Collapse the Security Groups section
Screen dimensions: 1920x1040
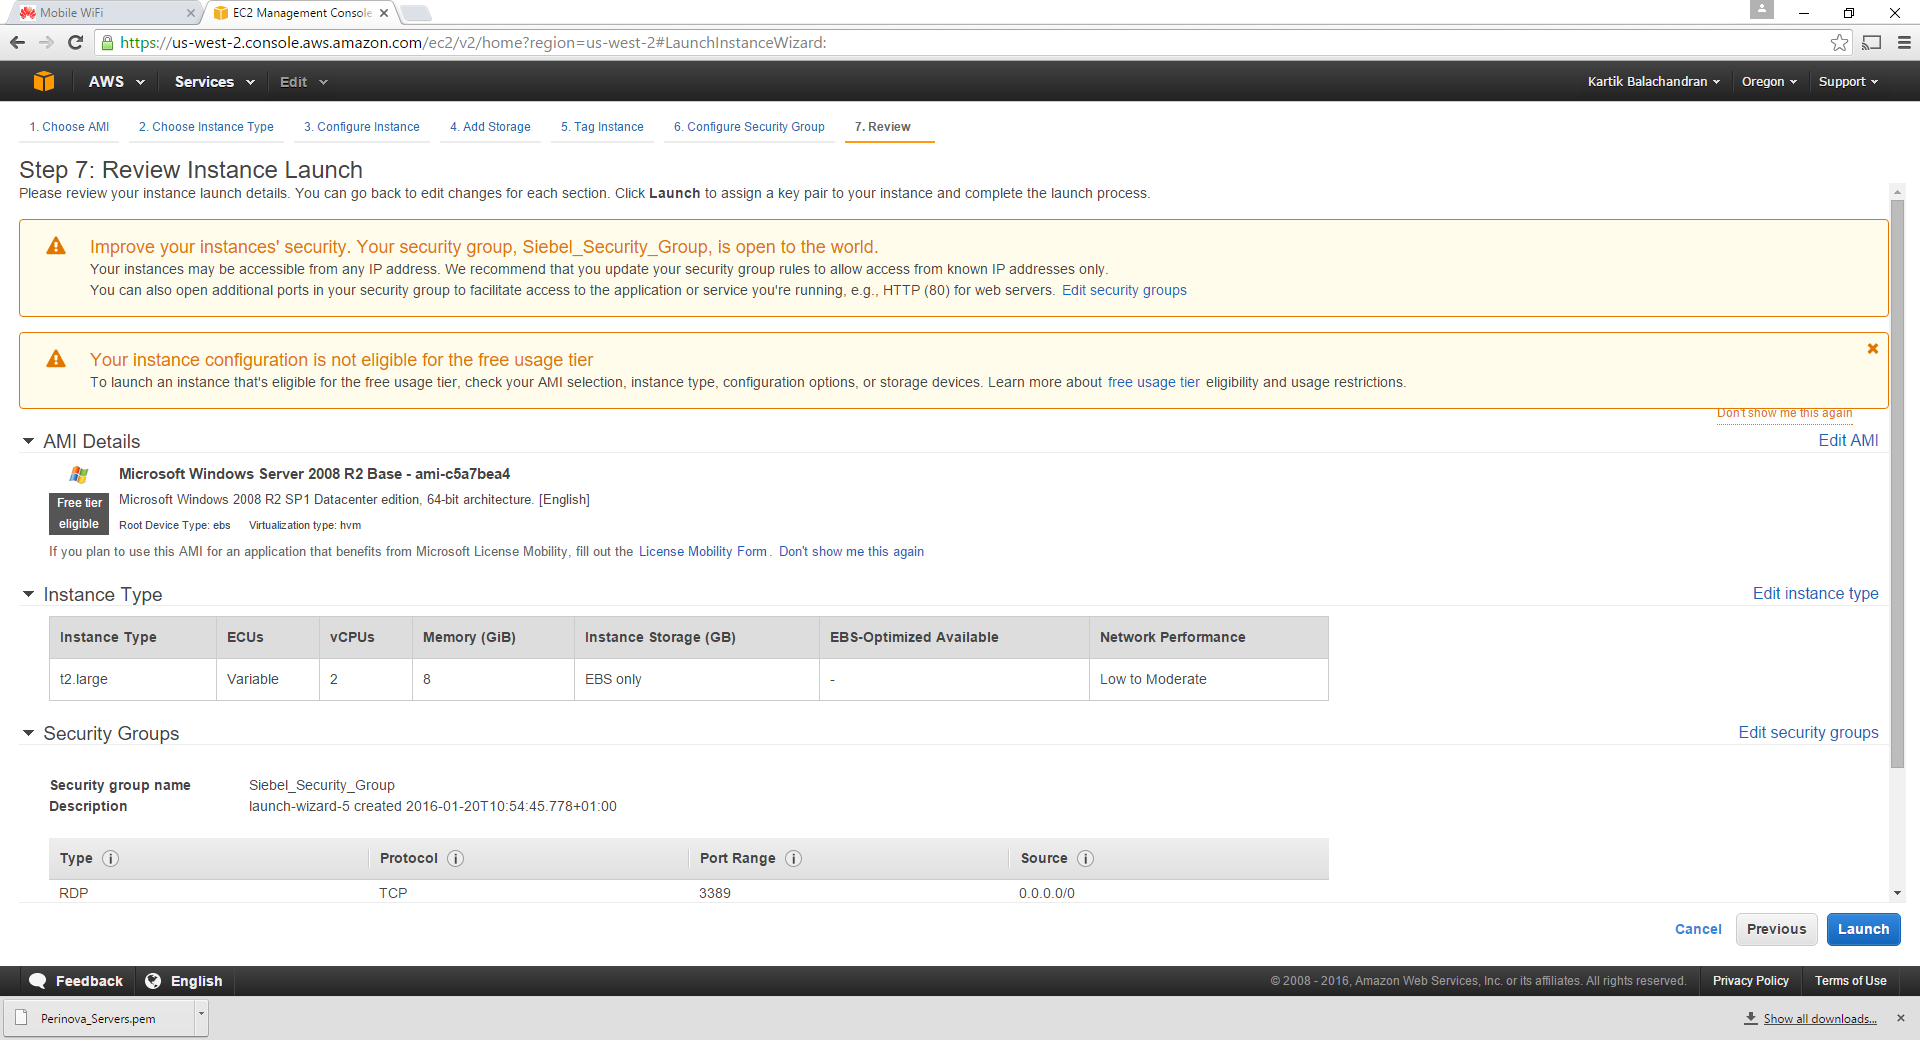pyautogui.click(x=28, y=733)
